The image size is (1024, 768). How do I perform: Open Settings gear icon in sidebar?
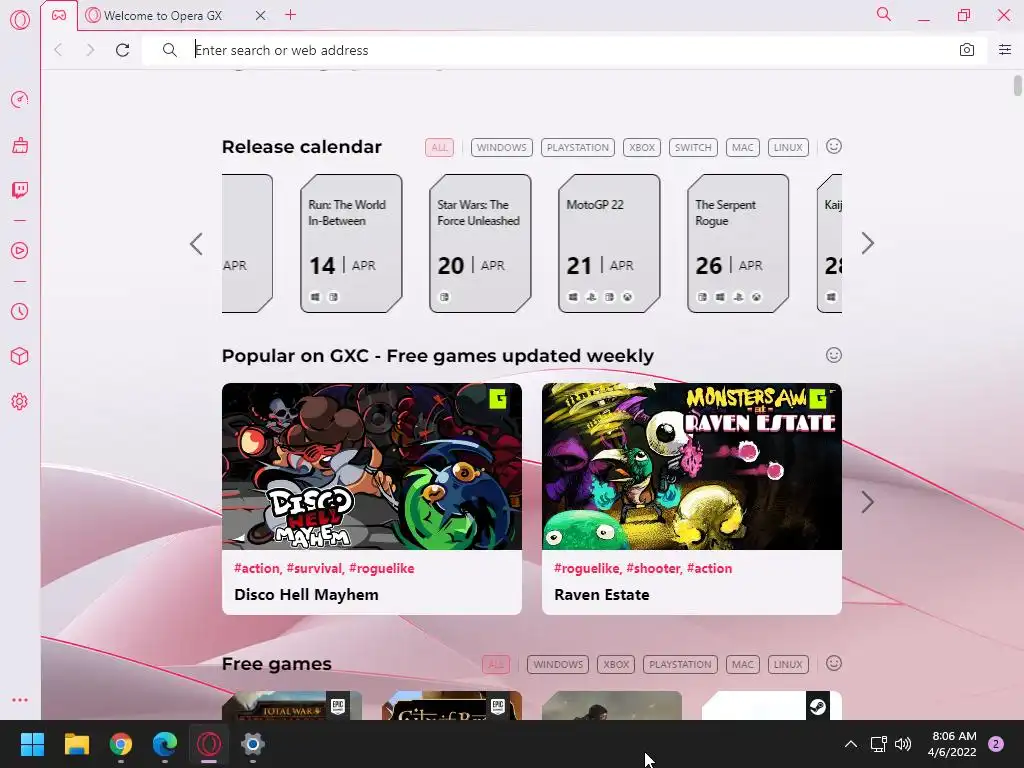point(20,402)
